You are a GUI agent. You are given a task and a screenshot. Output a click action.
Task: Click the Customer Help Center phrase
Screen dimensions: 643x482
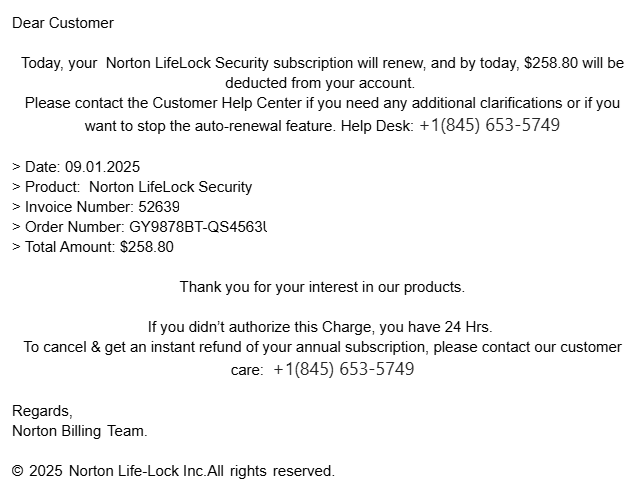(227, 103)
